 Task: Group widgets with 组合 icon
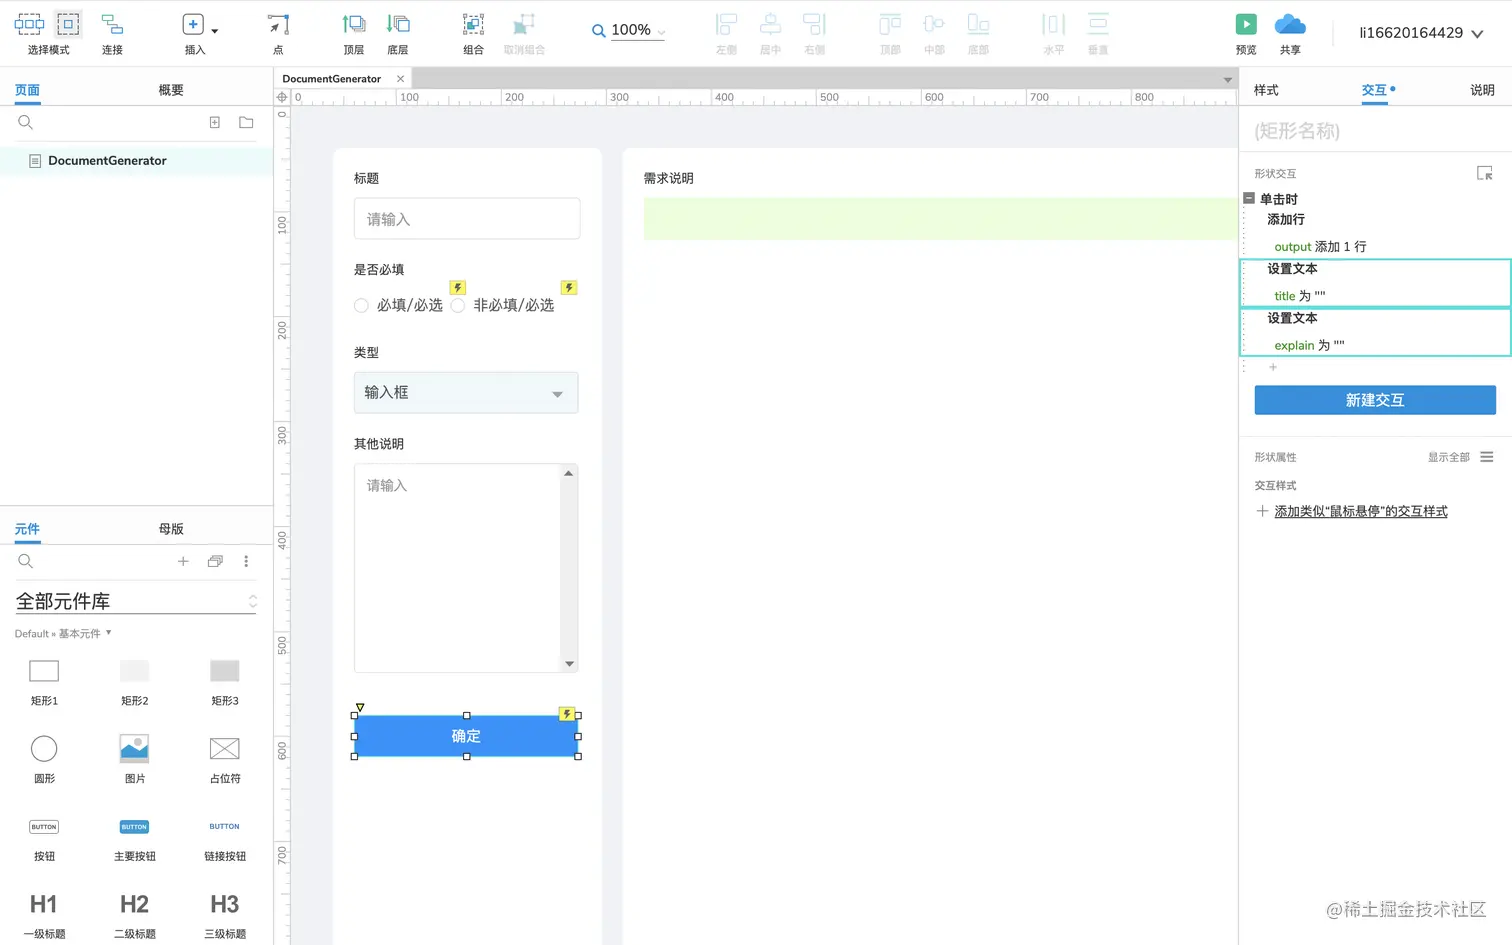(473, 24)
